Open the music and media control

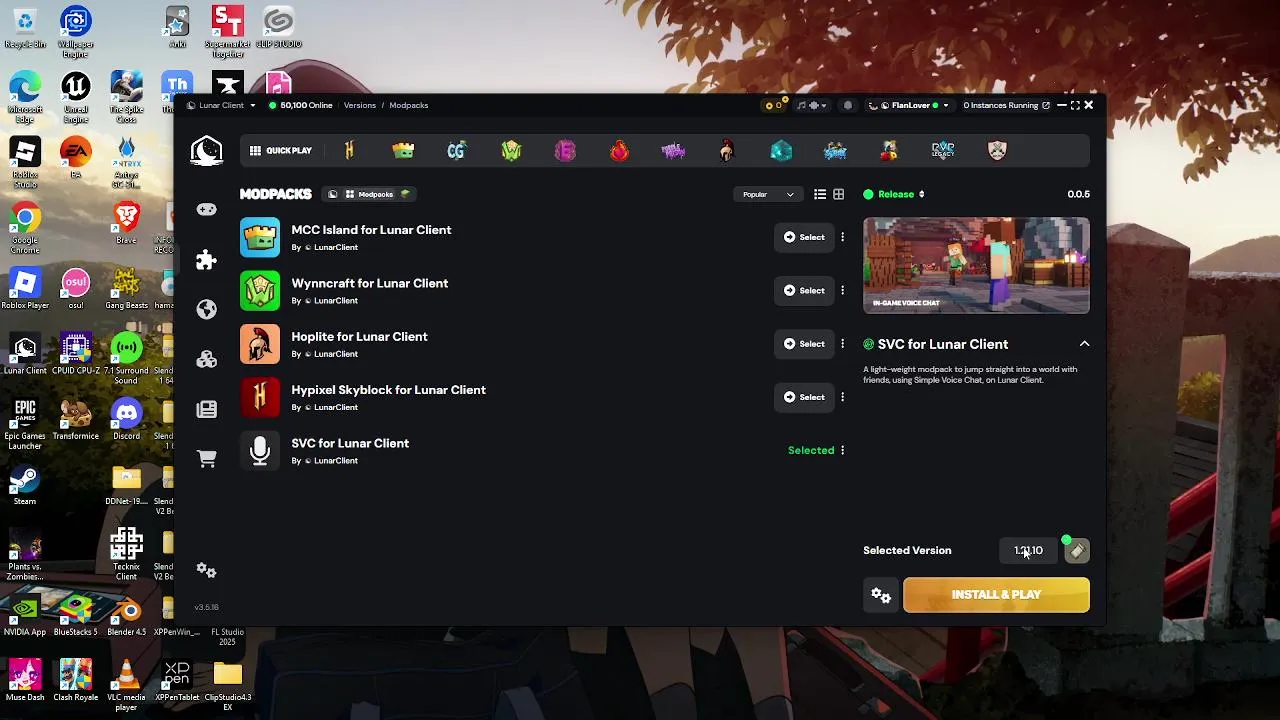pos(813,105)
